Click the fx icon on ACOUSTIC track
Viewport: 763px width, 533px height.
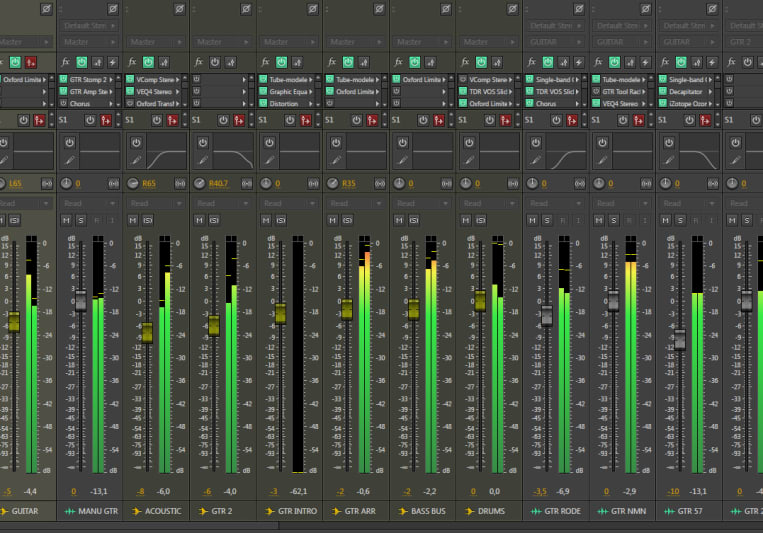[x=132, y=62]
